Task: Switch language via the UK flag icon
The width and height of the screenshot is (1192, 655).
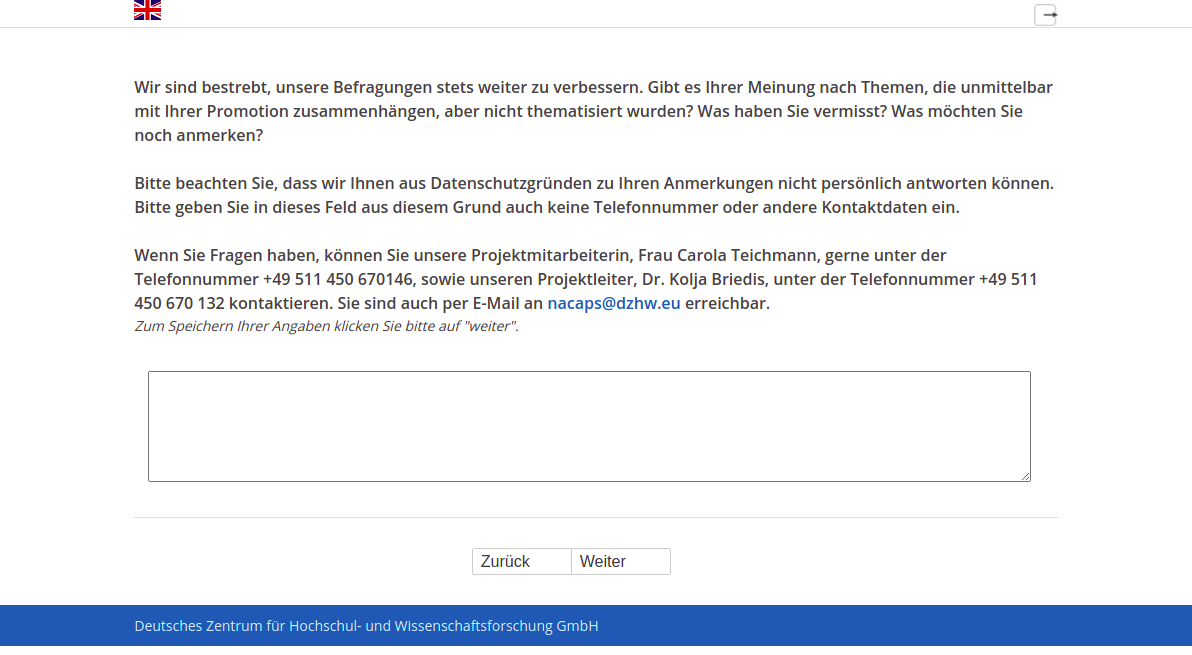Action: click(x=147, y=10)
